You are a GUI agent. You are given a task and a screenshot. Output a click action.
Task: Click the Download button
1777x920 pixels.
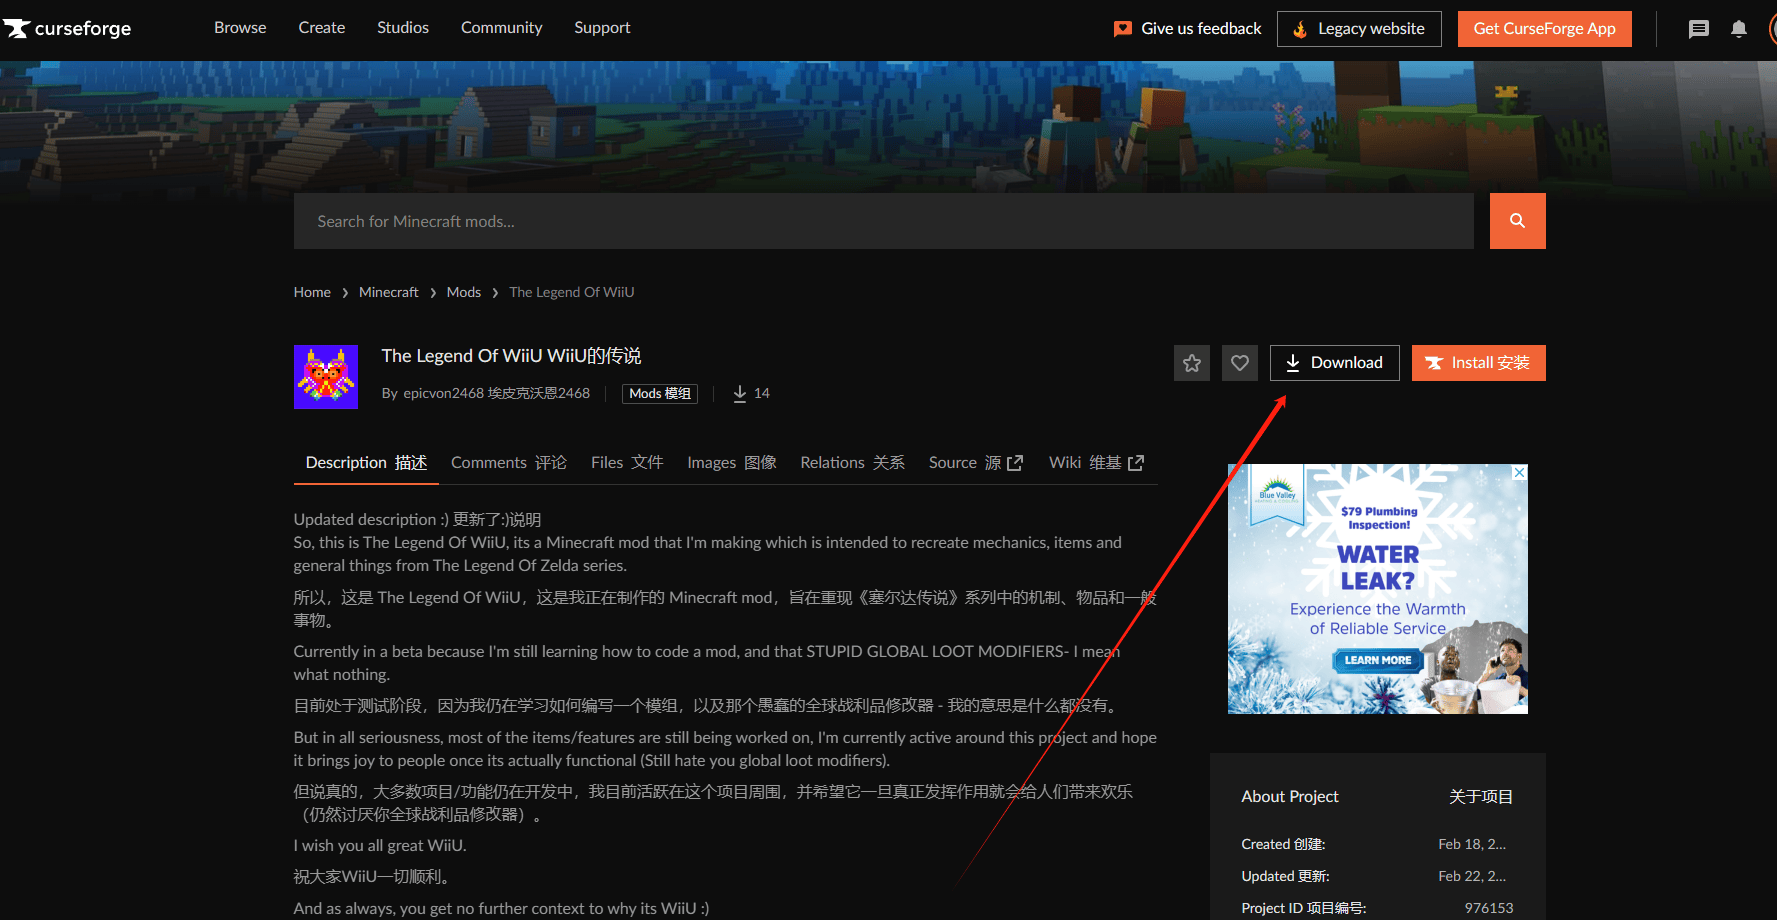(x=1334, y=363)
